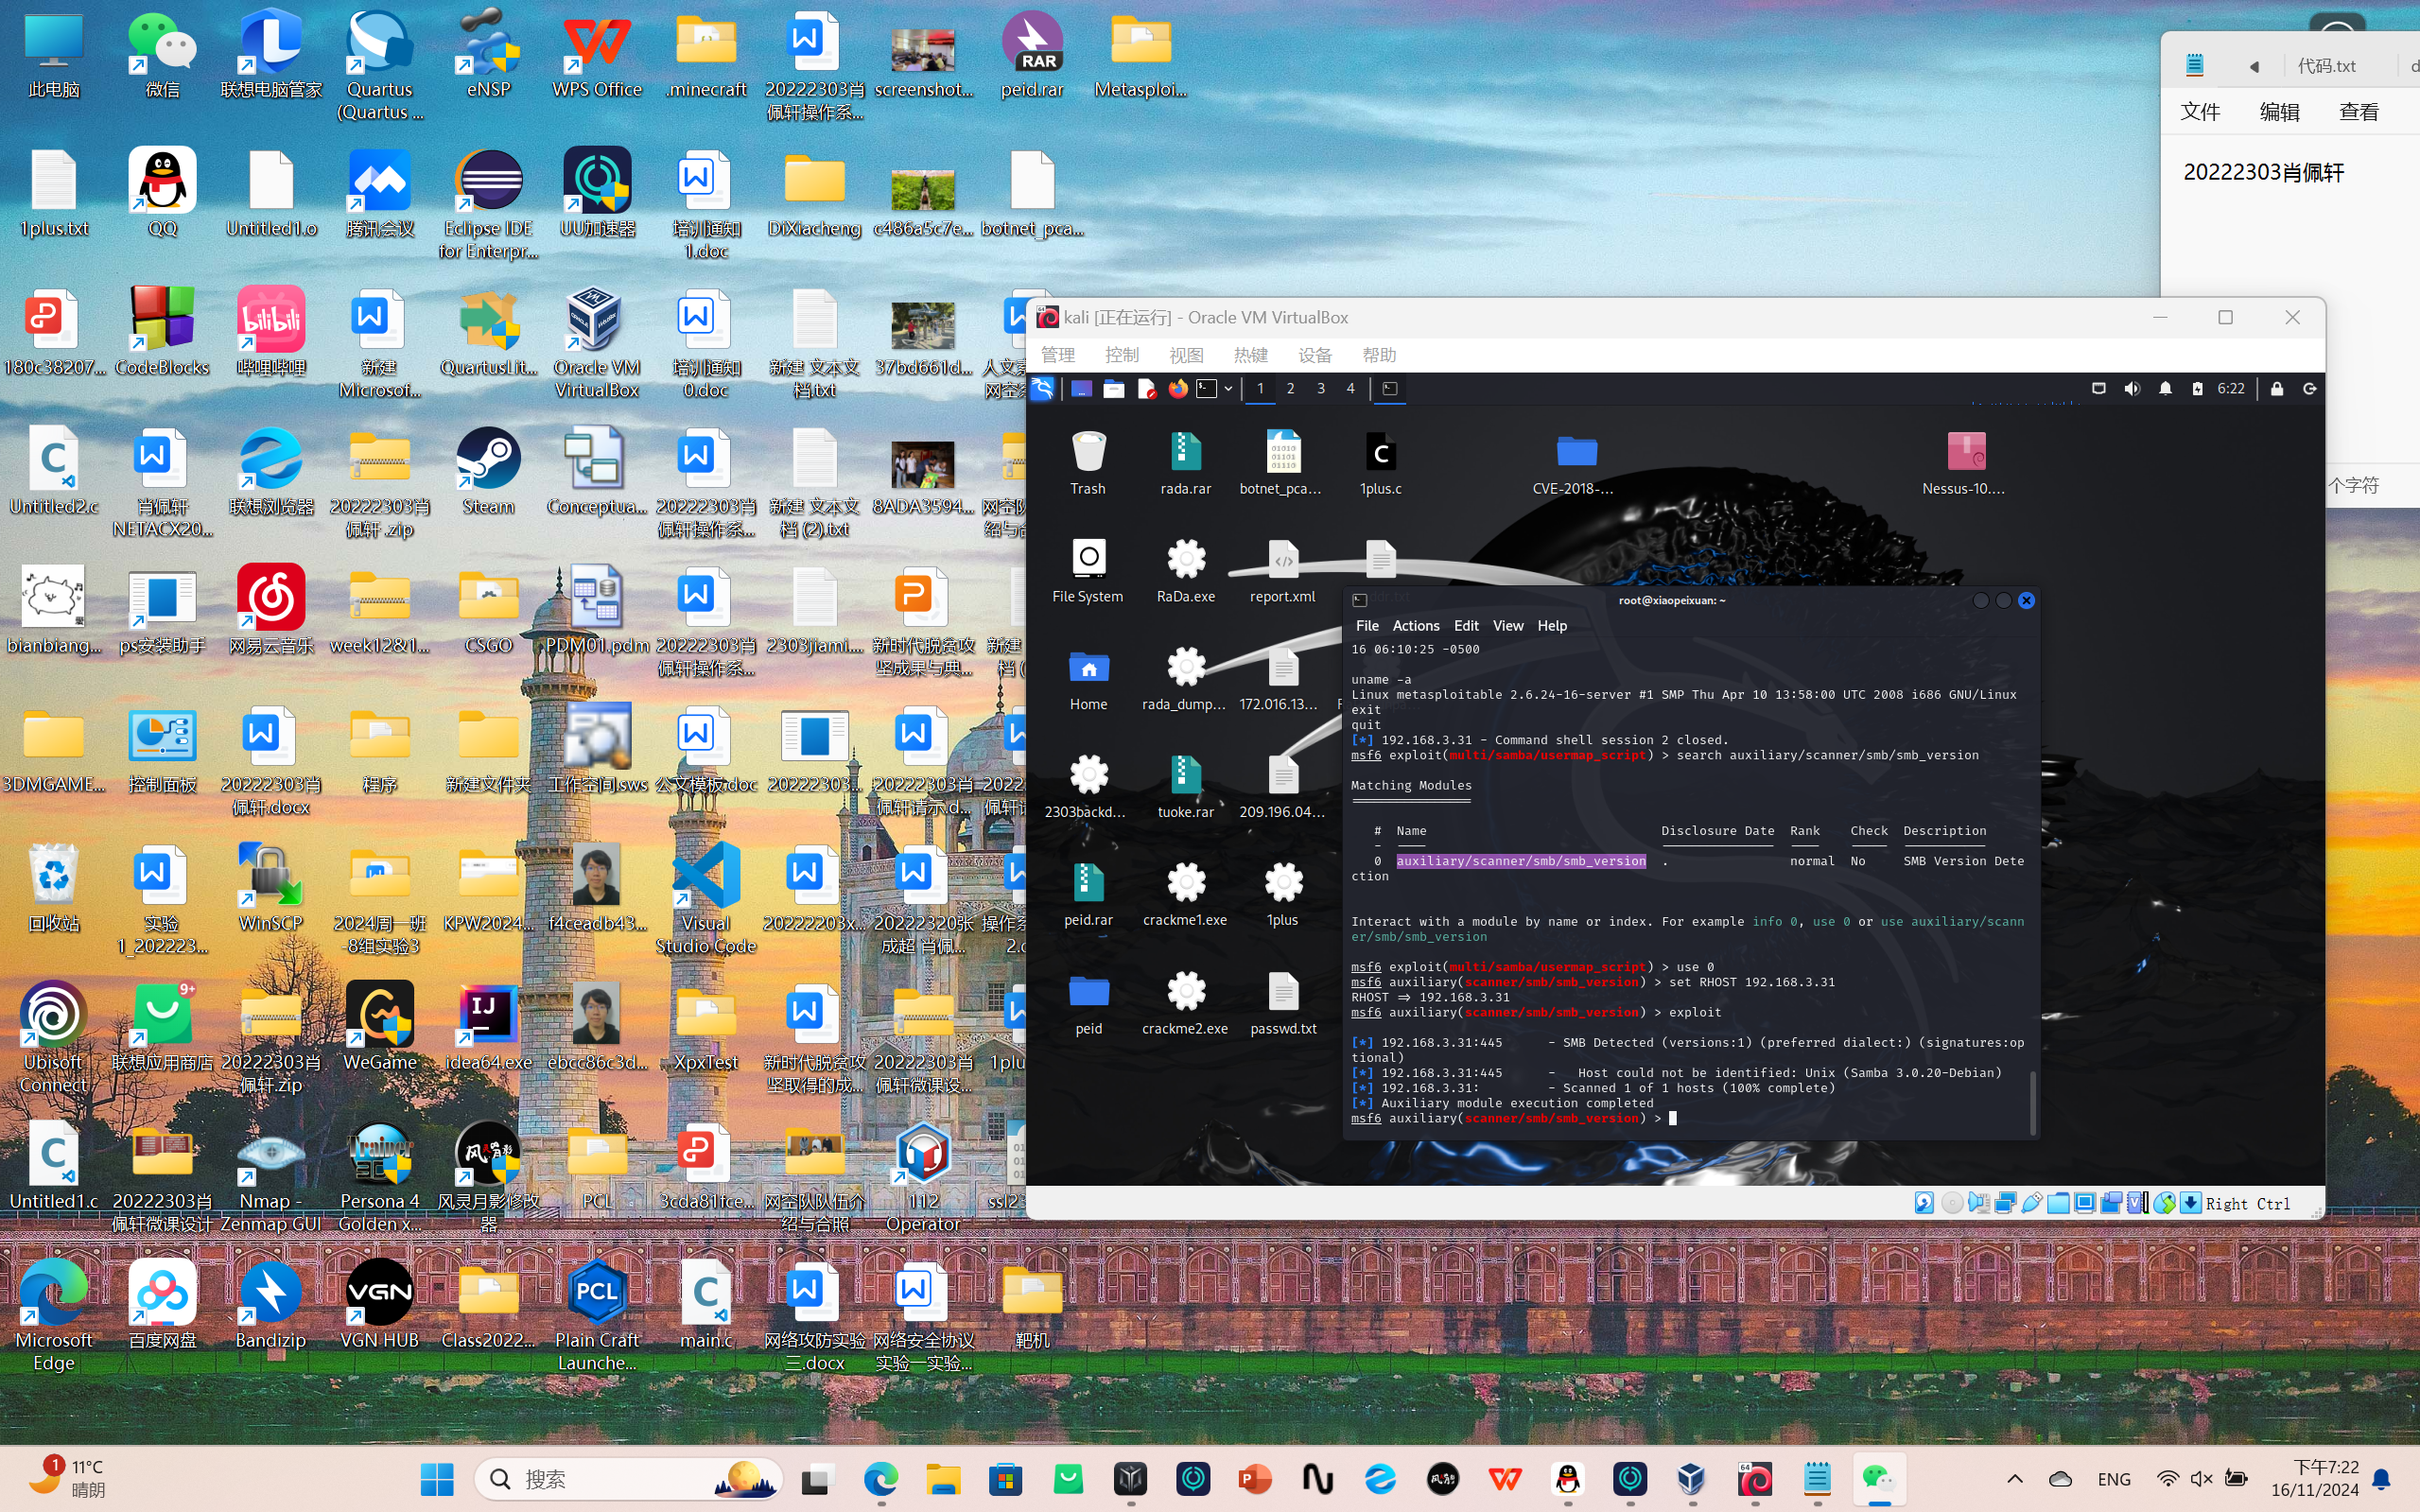Open Kali panel notifications bell
The height and width of the screenshot is (1512, 2420).
[x=2165, y=388]
